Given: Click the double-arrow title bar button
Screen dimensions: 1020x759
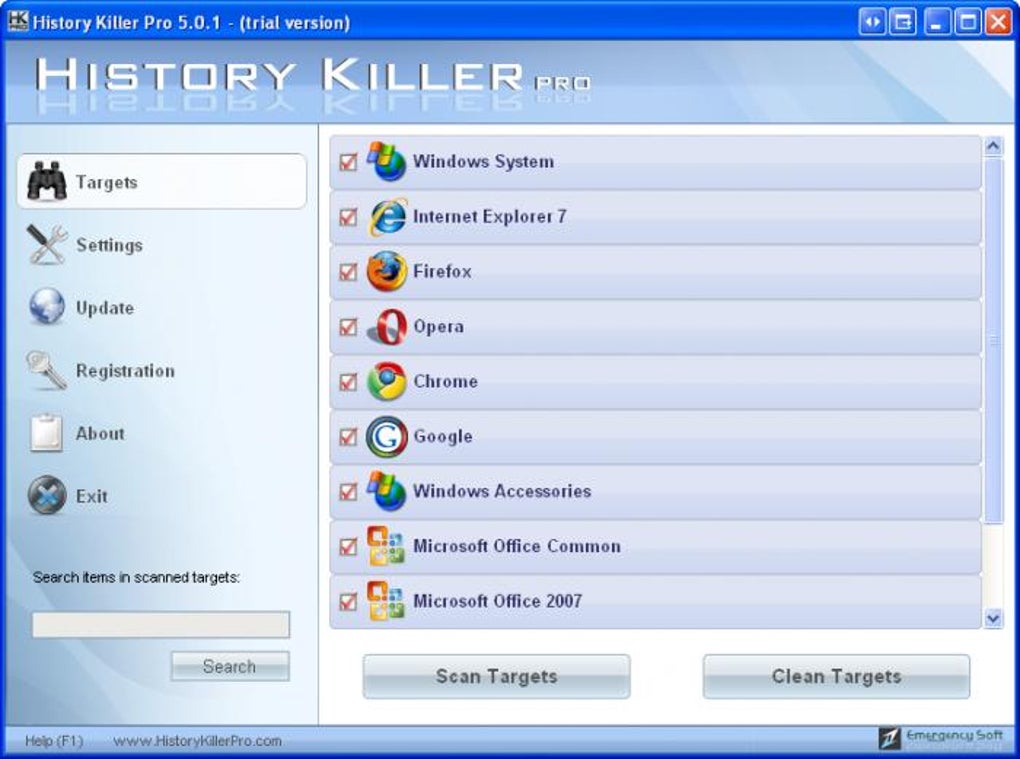Looking at the screenshot, I should click(872, 23).
